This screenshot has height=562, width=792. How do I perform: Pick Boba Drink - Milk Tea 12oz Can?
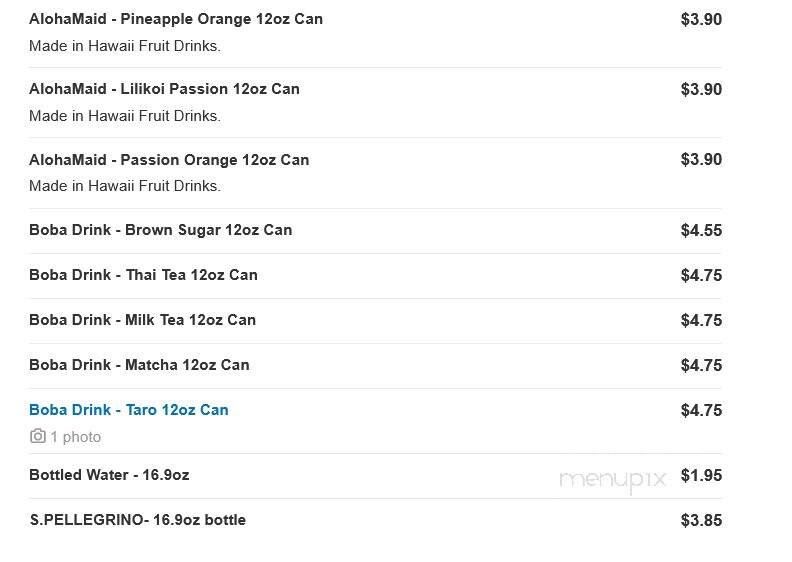click(142, 320)
